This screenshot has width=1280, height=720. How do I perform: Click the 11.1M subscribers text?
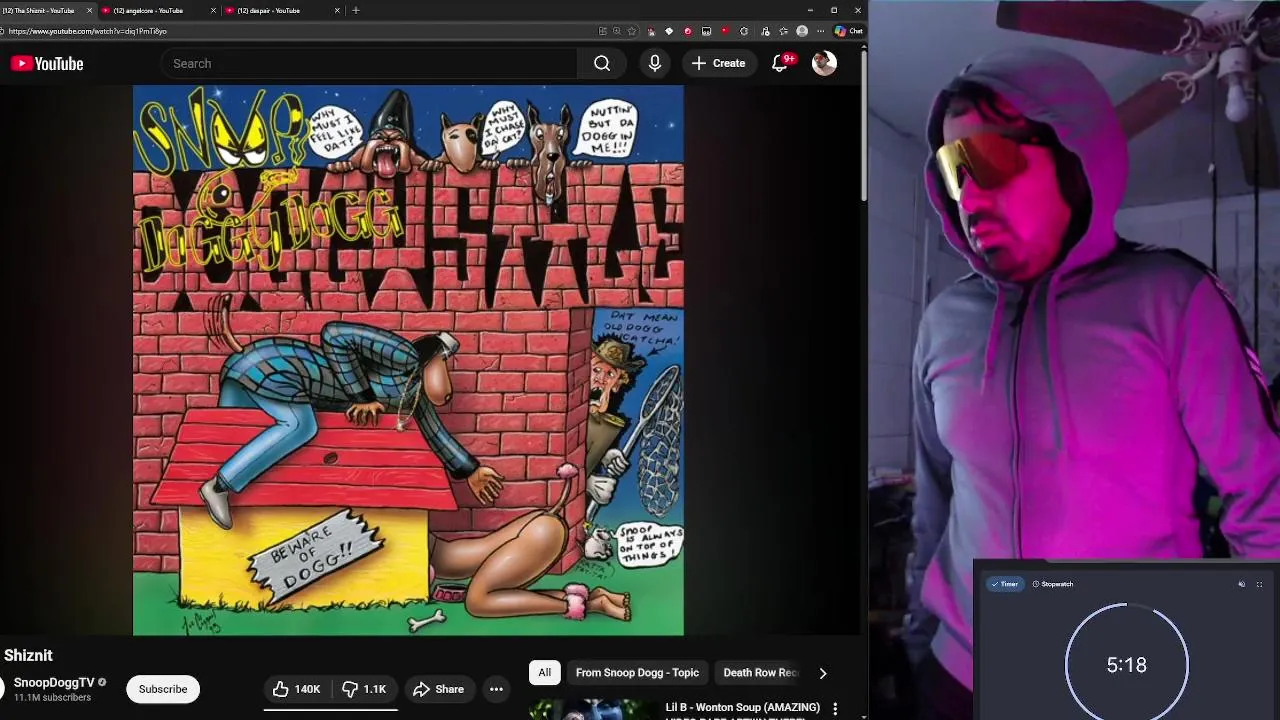tap(52, 698)
